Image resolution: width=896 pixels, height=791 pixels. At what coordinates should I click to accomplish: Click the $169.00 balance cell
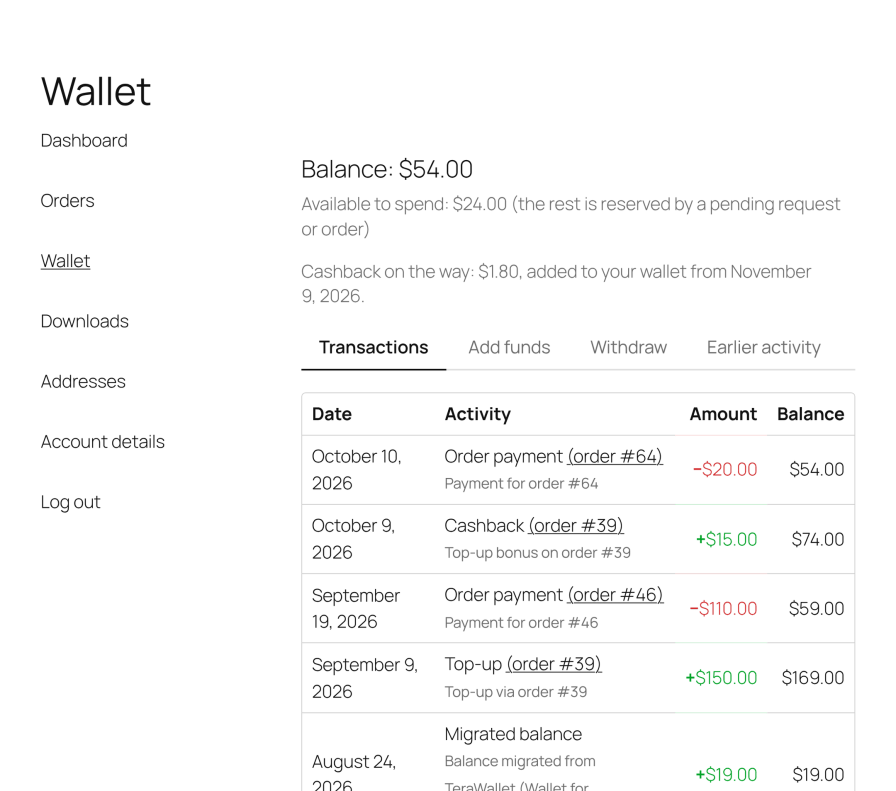(813, 678)
